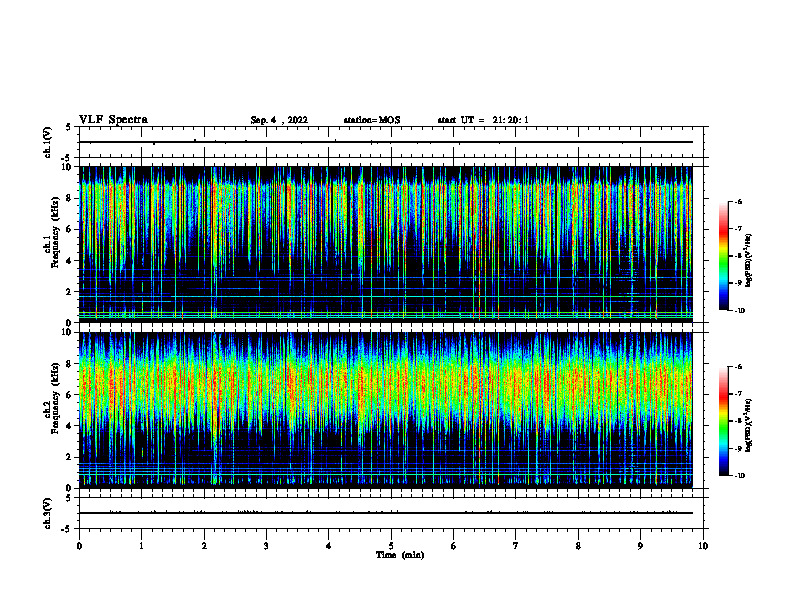Click the ch.2 color bar "-7" tick
792x612 pixels.
pyautogui.click(x=737, y=394)
